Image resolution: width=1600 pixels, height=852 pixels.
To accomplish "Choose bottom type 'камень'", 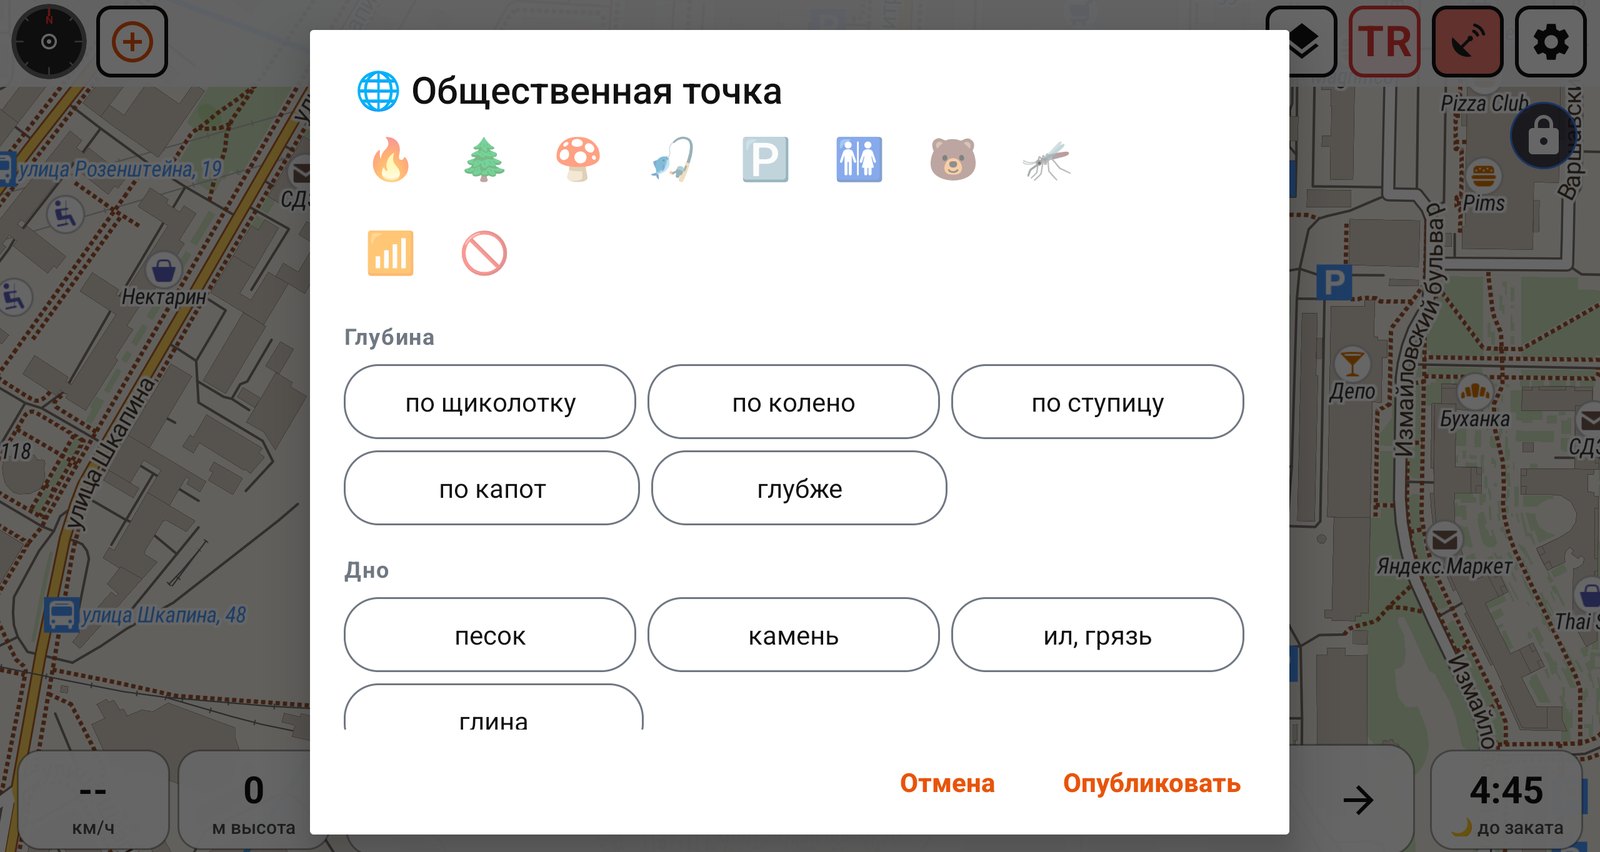I will [x=794, y=635].
